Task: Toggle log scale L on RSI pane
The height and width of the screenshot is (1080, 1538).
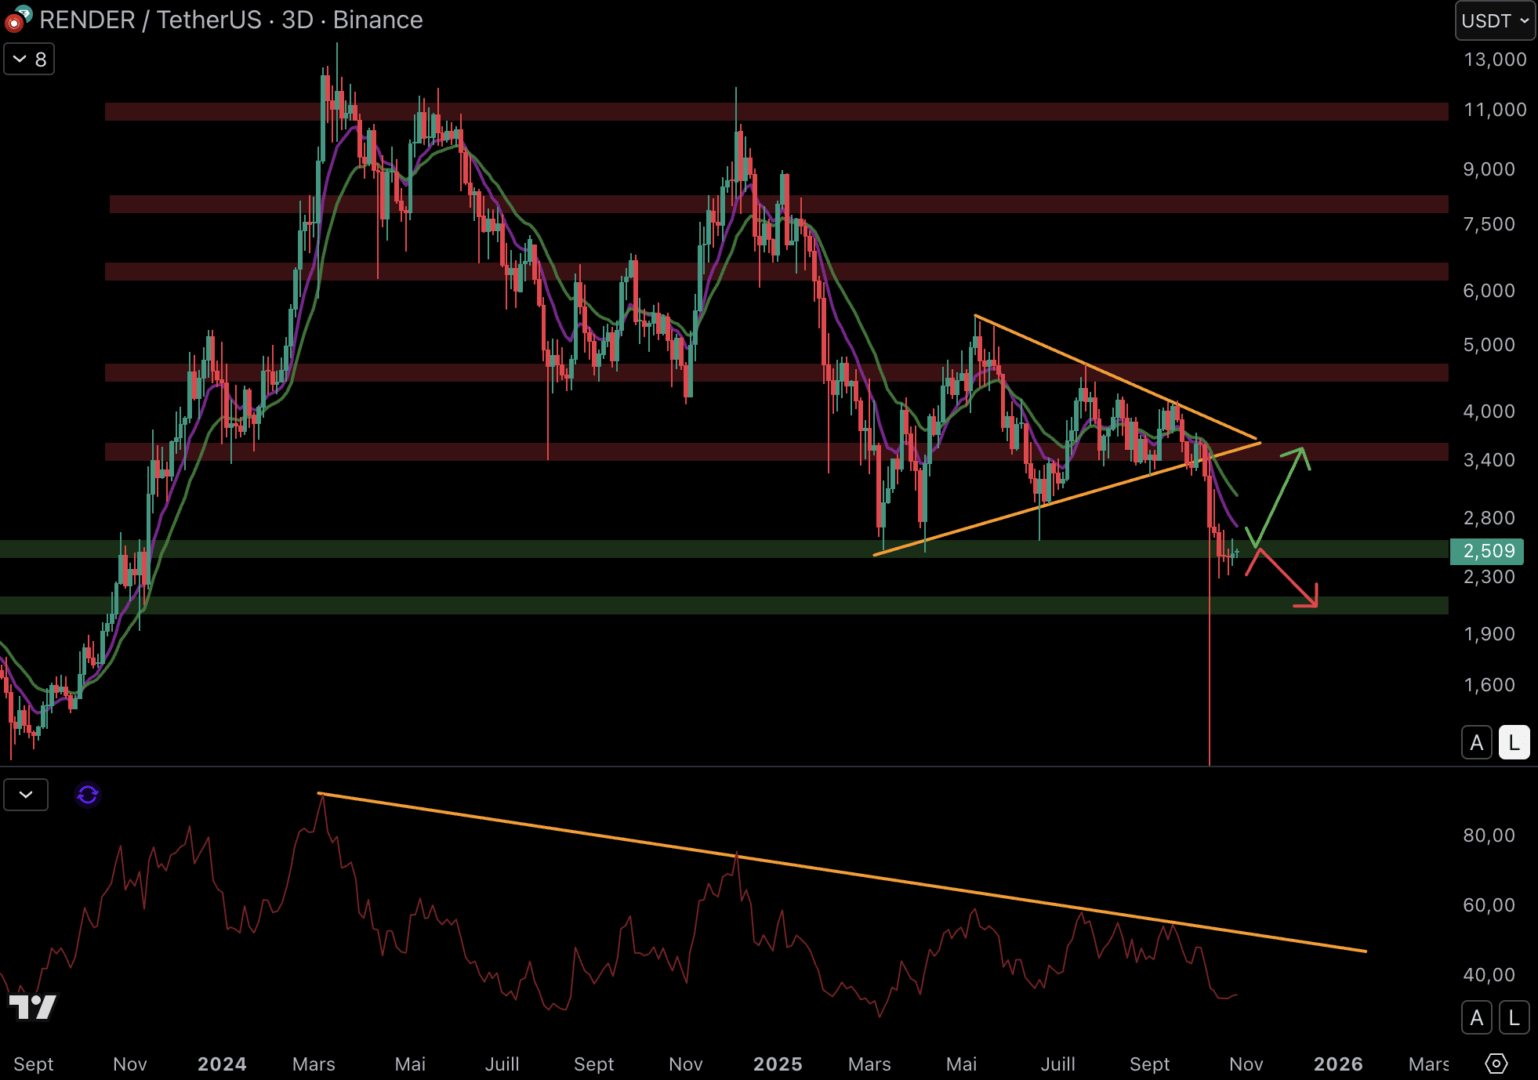Action: [x=1513, y=1018]
